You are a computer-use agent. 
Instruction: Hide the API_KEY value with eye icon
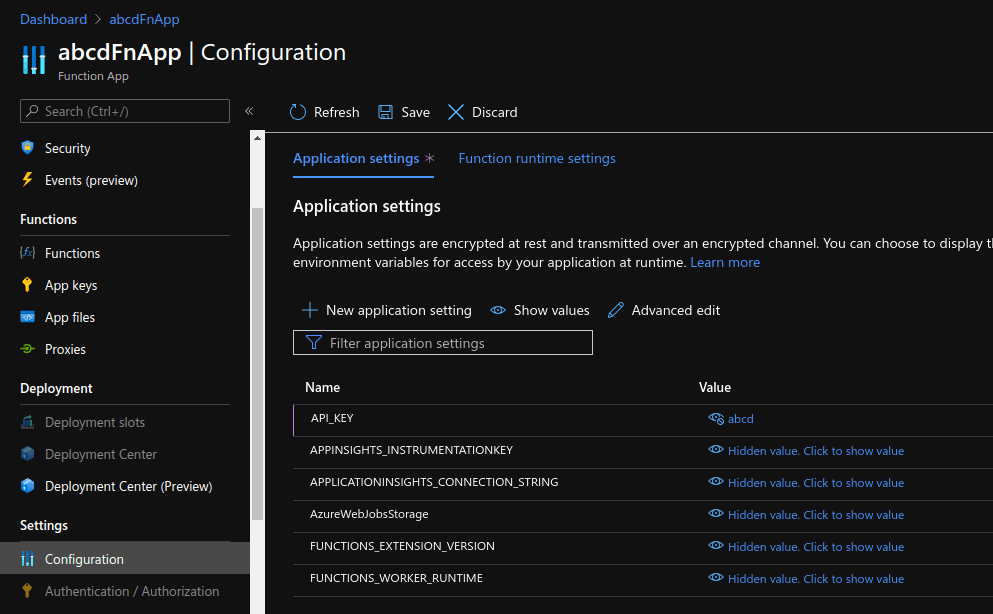[x=716, y=418]
